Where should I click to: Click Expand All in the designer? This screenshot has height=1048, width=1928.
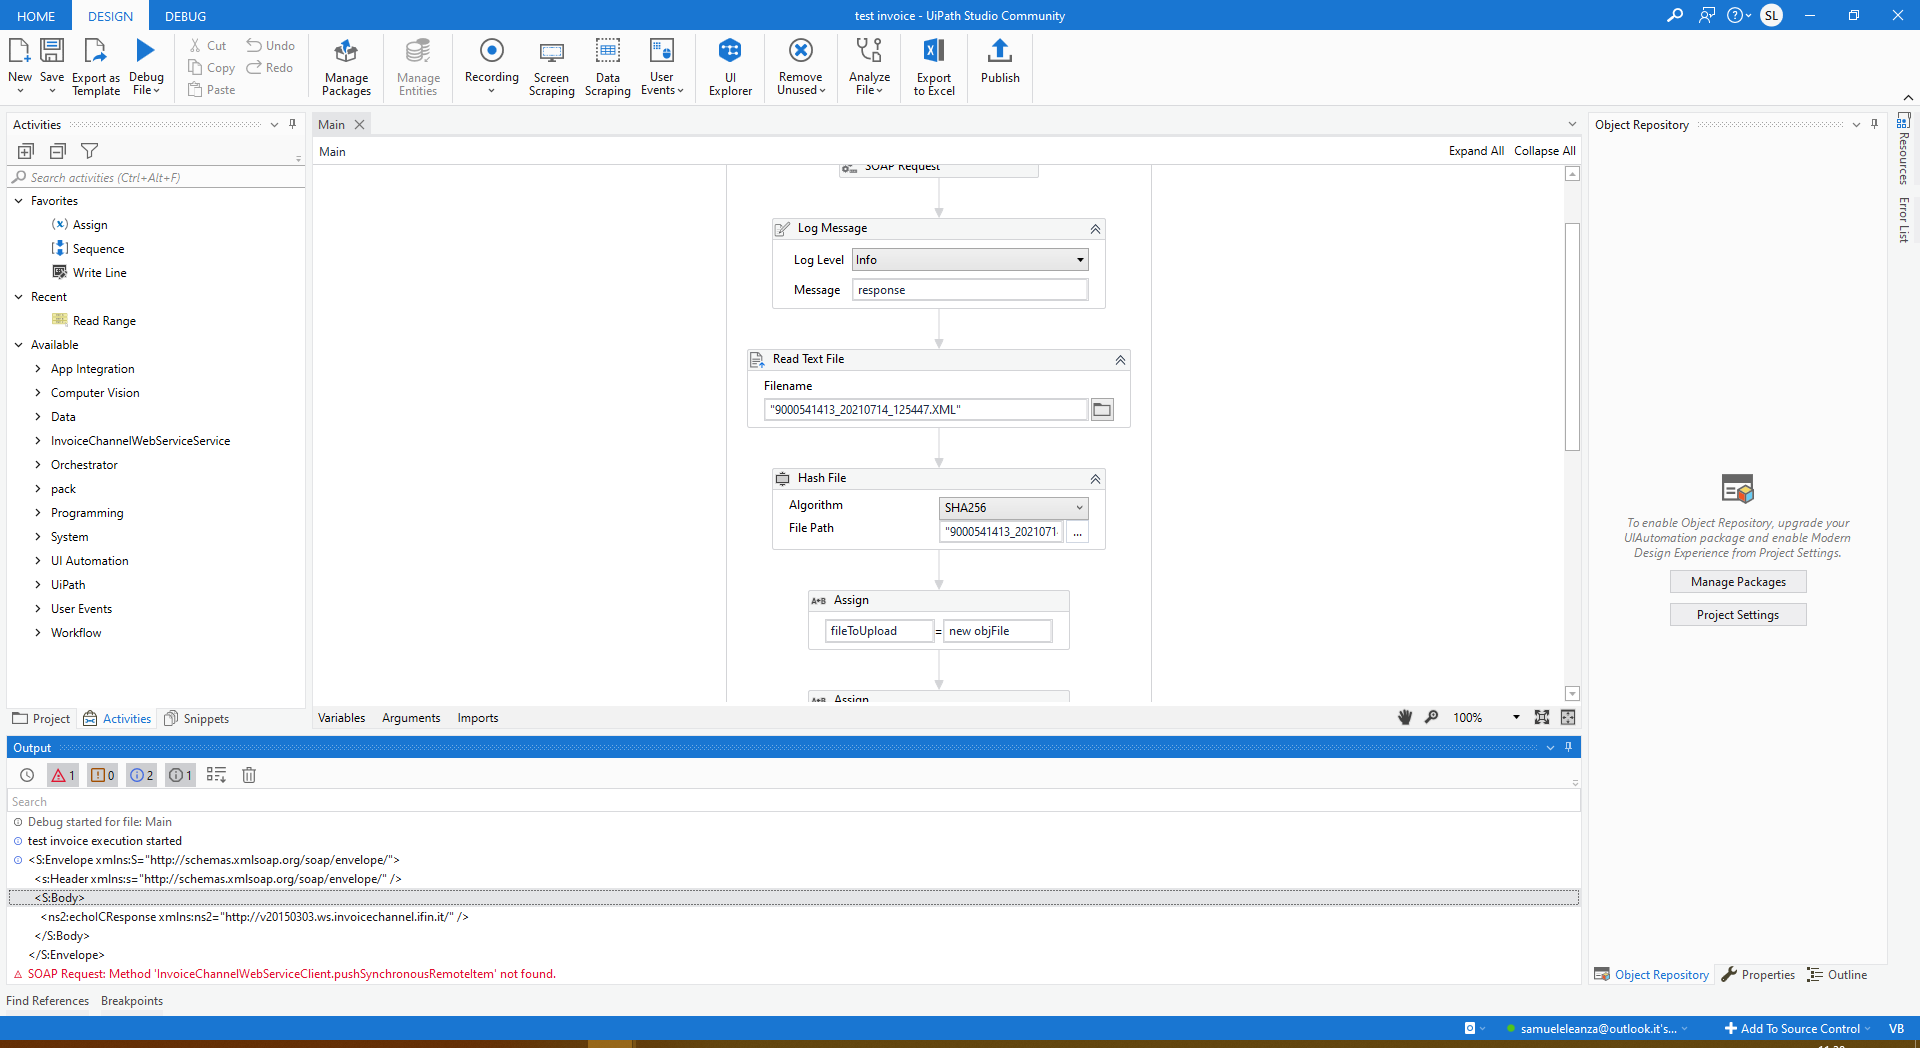[1476, 151]
